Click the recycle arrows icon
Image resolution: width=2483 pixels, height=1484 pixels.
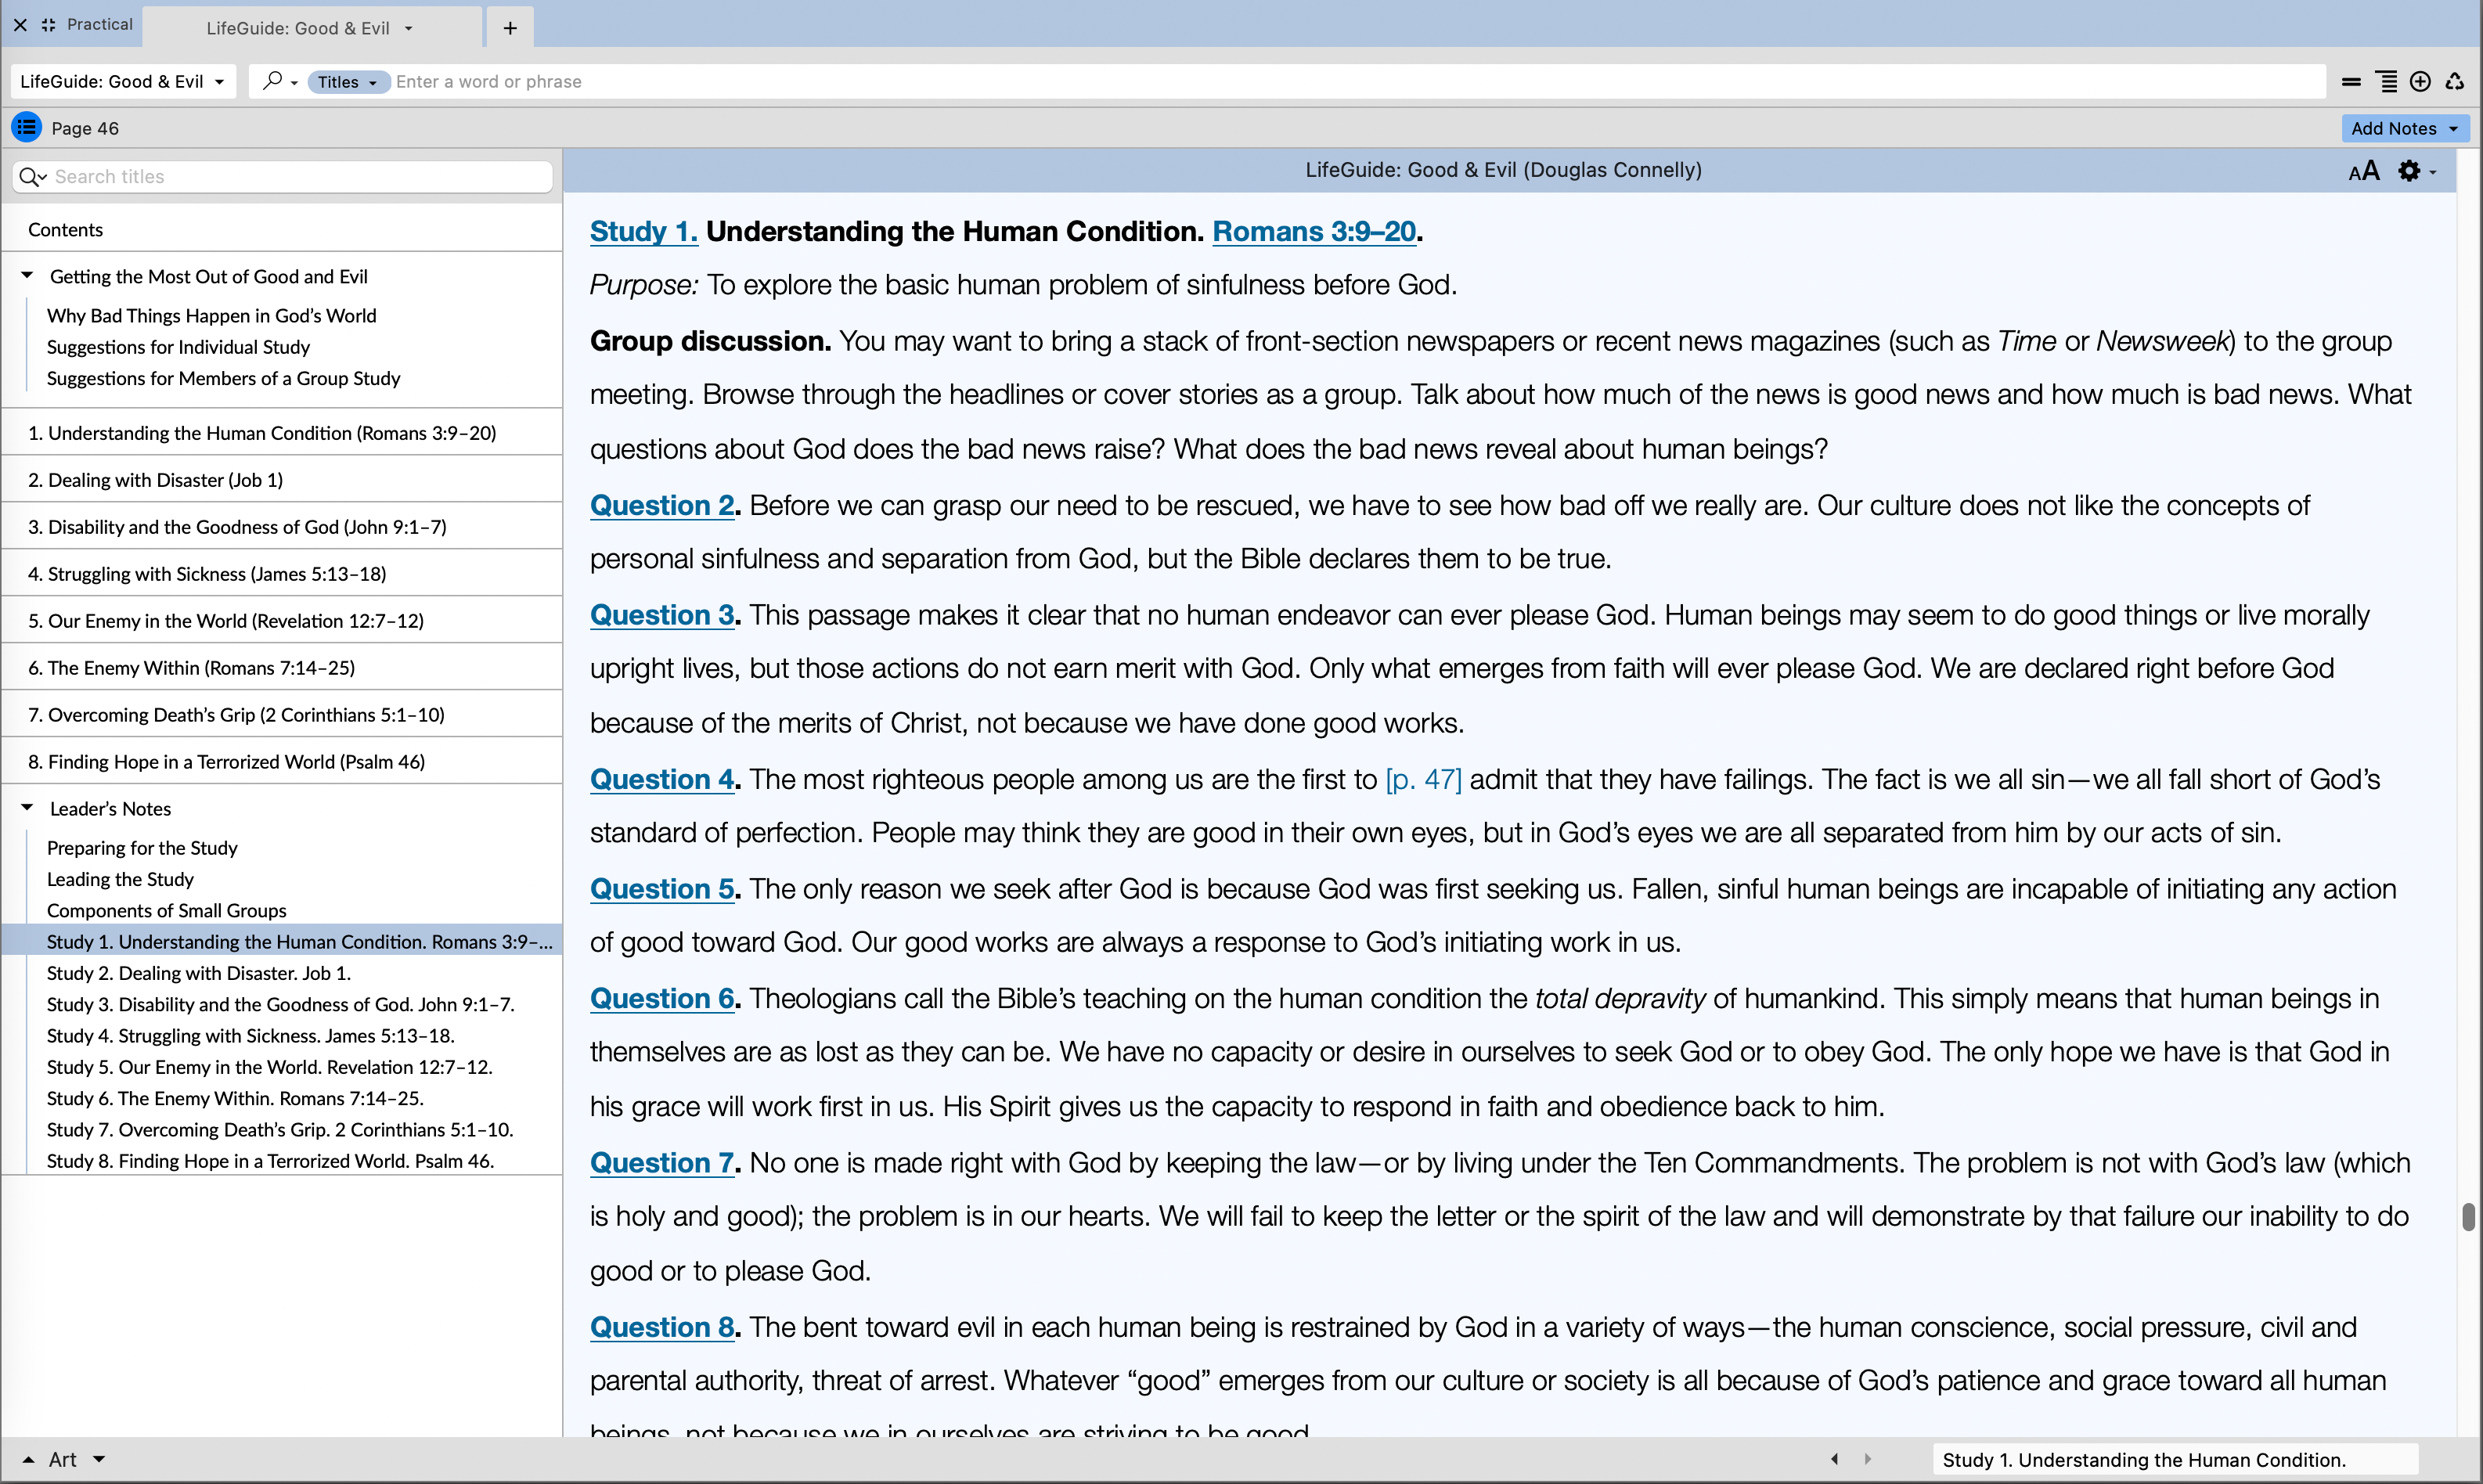point(2455,82)
